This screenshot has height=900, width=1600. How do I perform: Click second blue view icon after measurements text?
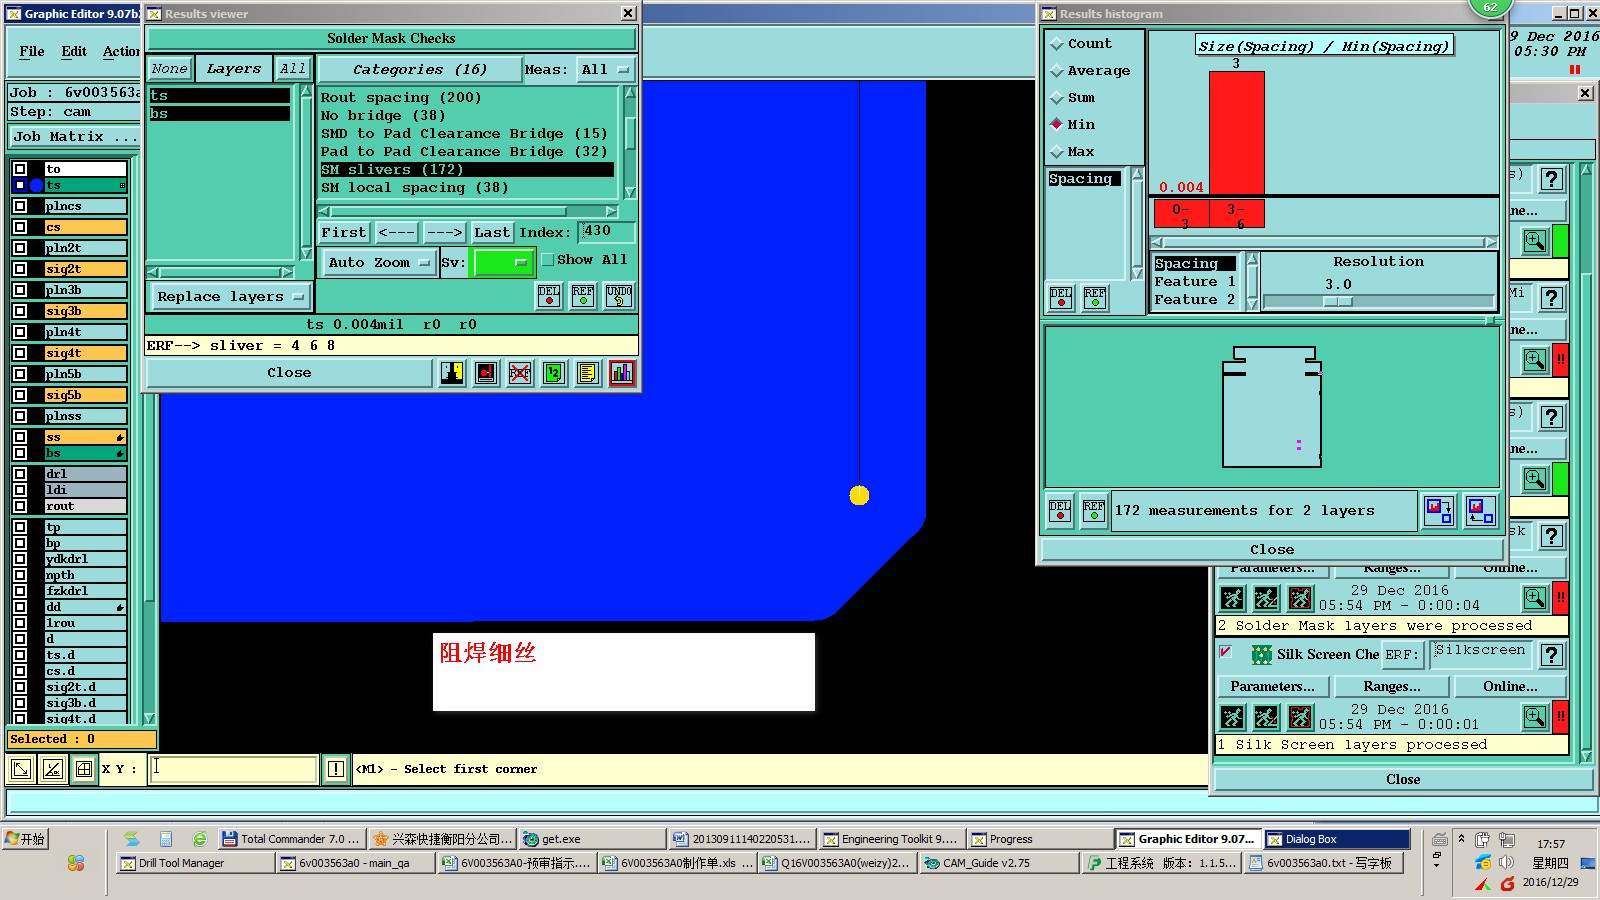pyautogui.click(x=1481, y=511)
